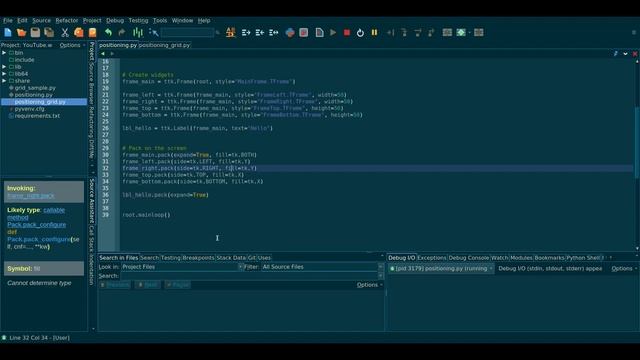Pause the running debug process

[374, 32]
